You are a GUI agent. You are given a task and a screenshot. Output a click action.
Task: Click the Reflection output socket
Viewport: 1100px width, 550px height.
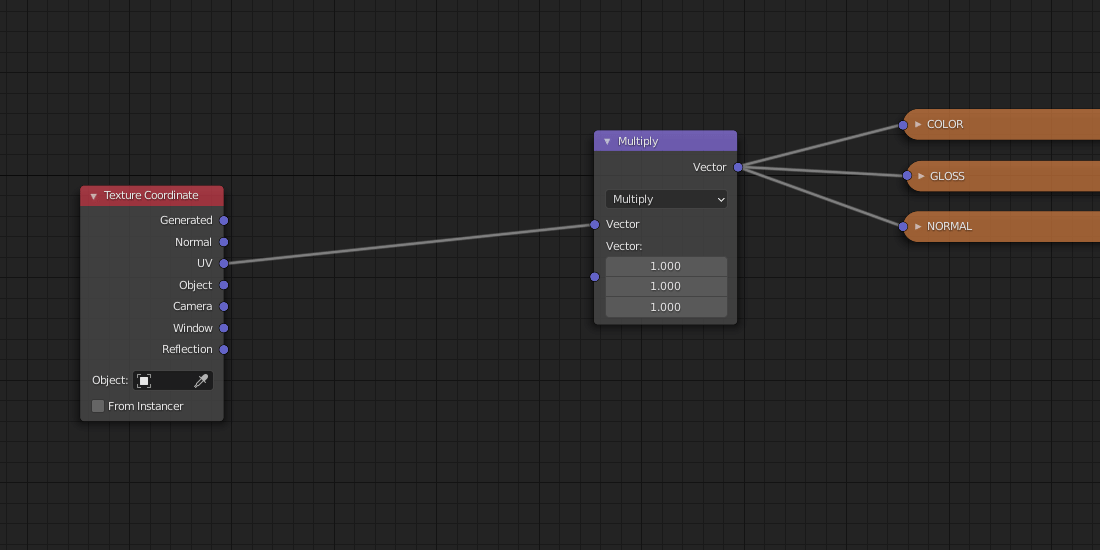coord(224,349)
